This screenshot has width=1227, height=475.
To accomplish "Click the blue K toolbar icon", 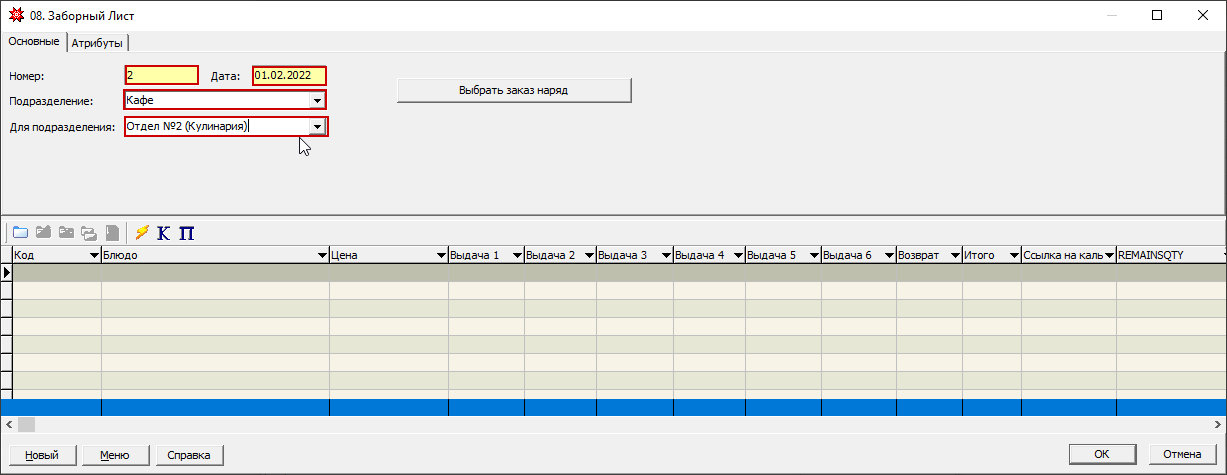I will pyautogui.click(x=164, y=232).
